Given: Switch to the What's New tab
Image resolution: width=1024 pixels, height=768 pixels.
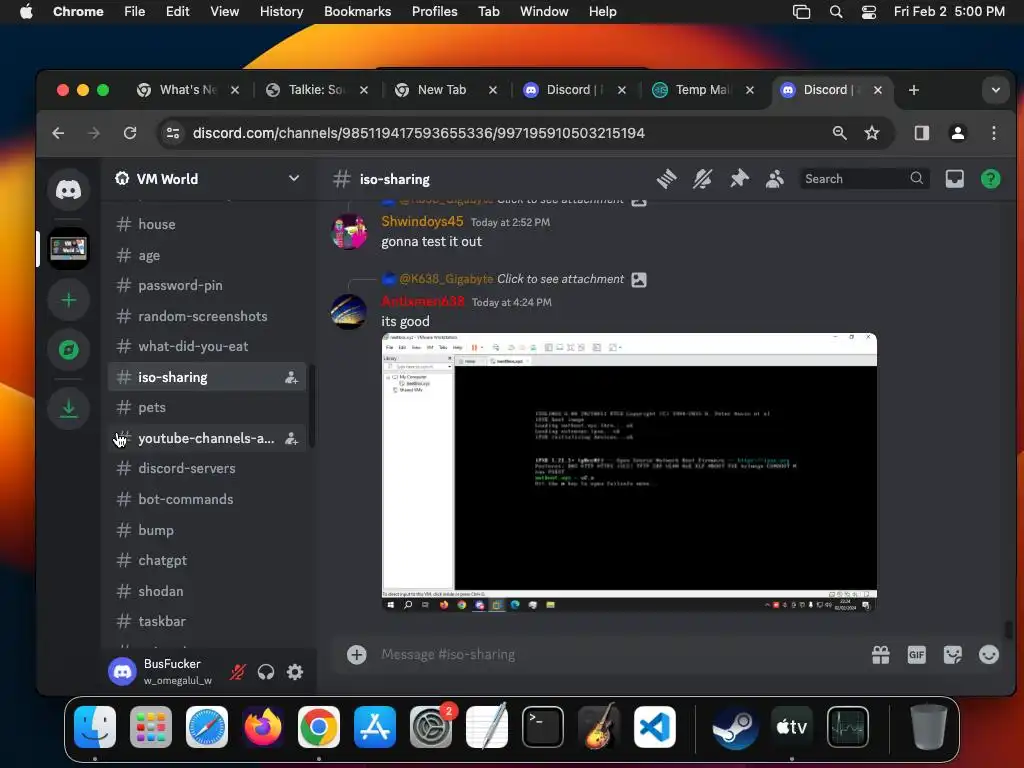Looking at the screenshot, I should (187, 89).
